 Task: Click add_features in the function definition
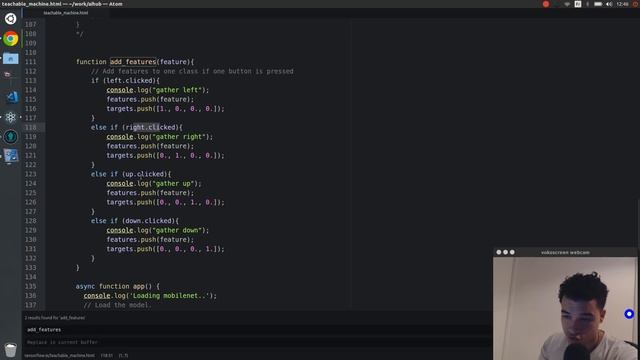(x=133, y=62)
